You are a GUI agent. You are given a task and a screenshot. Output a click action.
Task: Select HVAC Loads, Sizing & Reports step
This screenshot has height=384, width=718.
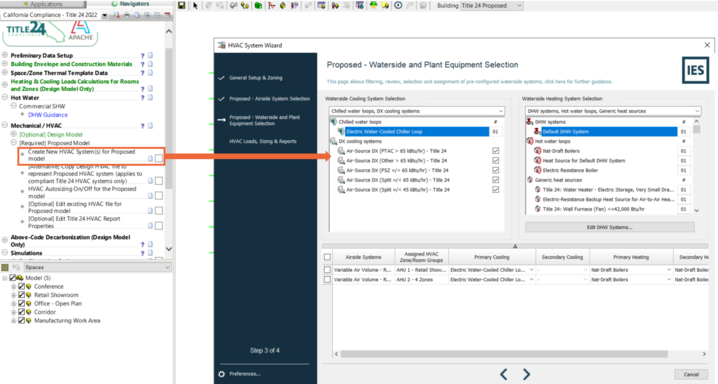pos(263,141)
